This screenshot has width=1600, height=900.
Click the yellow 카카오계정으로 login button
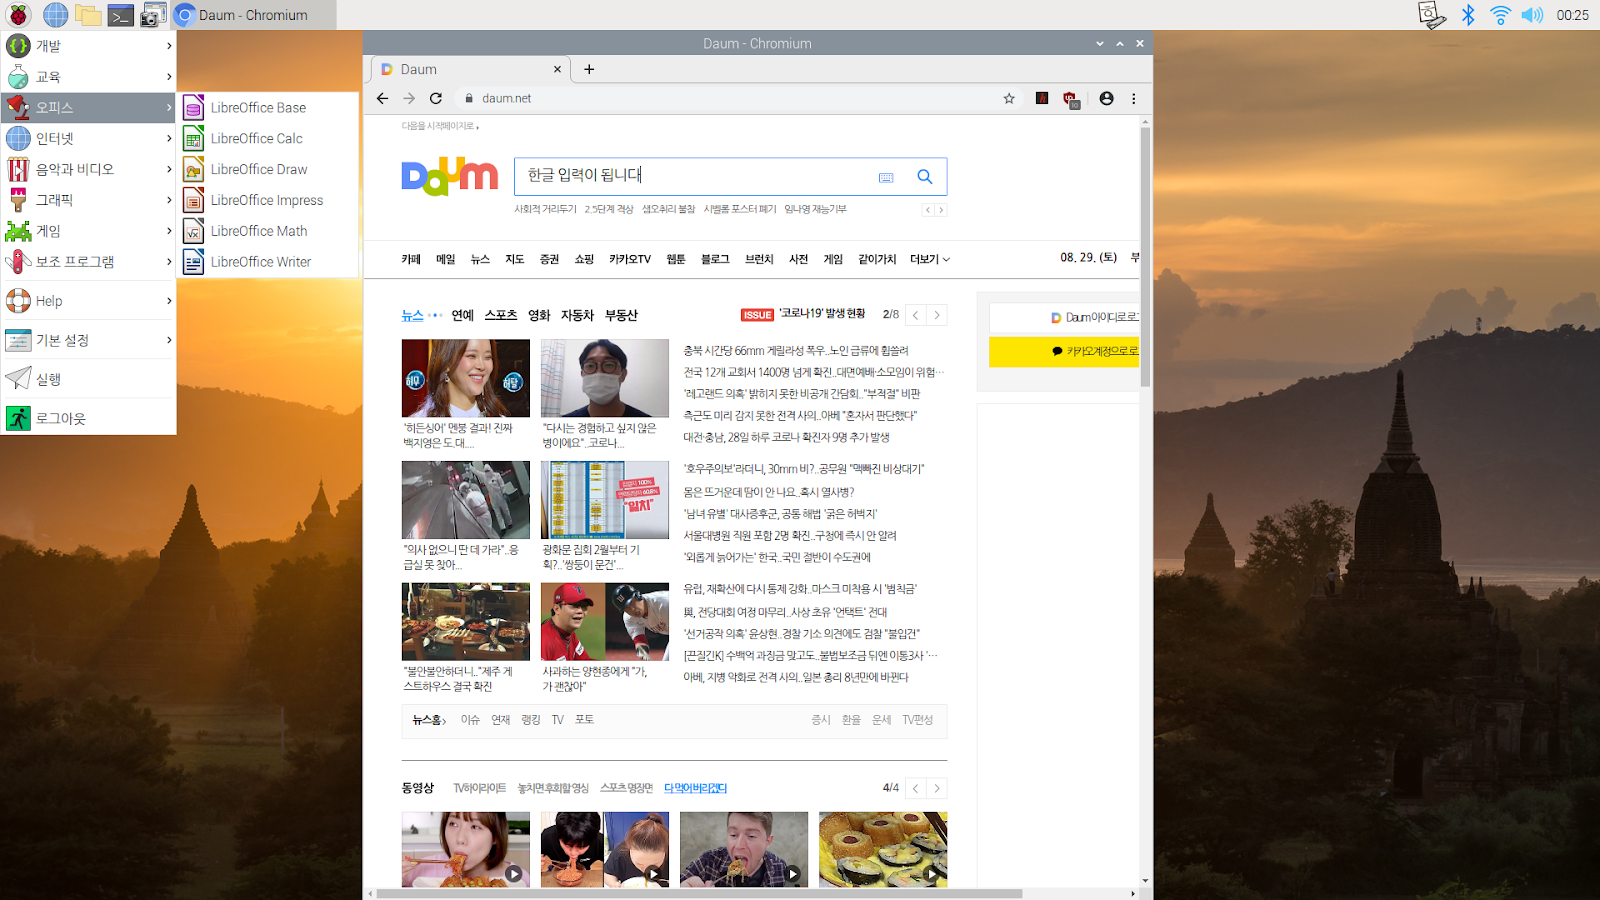click(x=1064, y=351)
